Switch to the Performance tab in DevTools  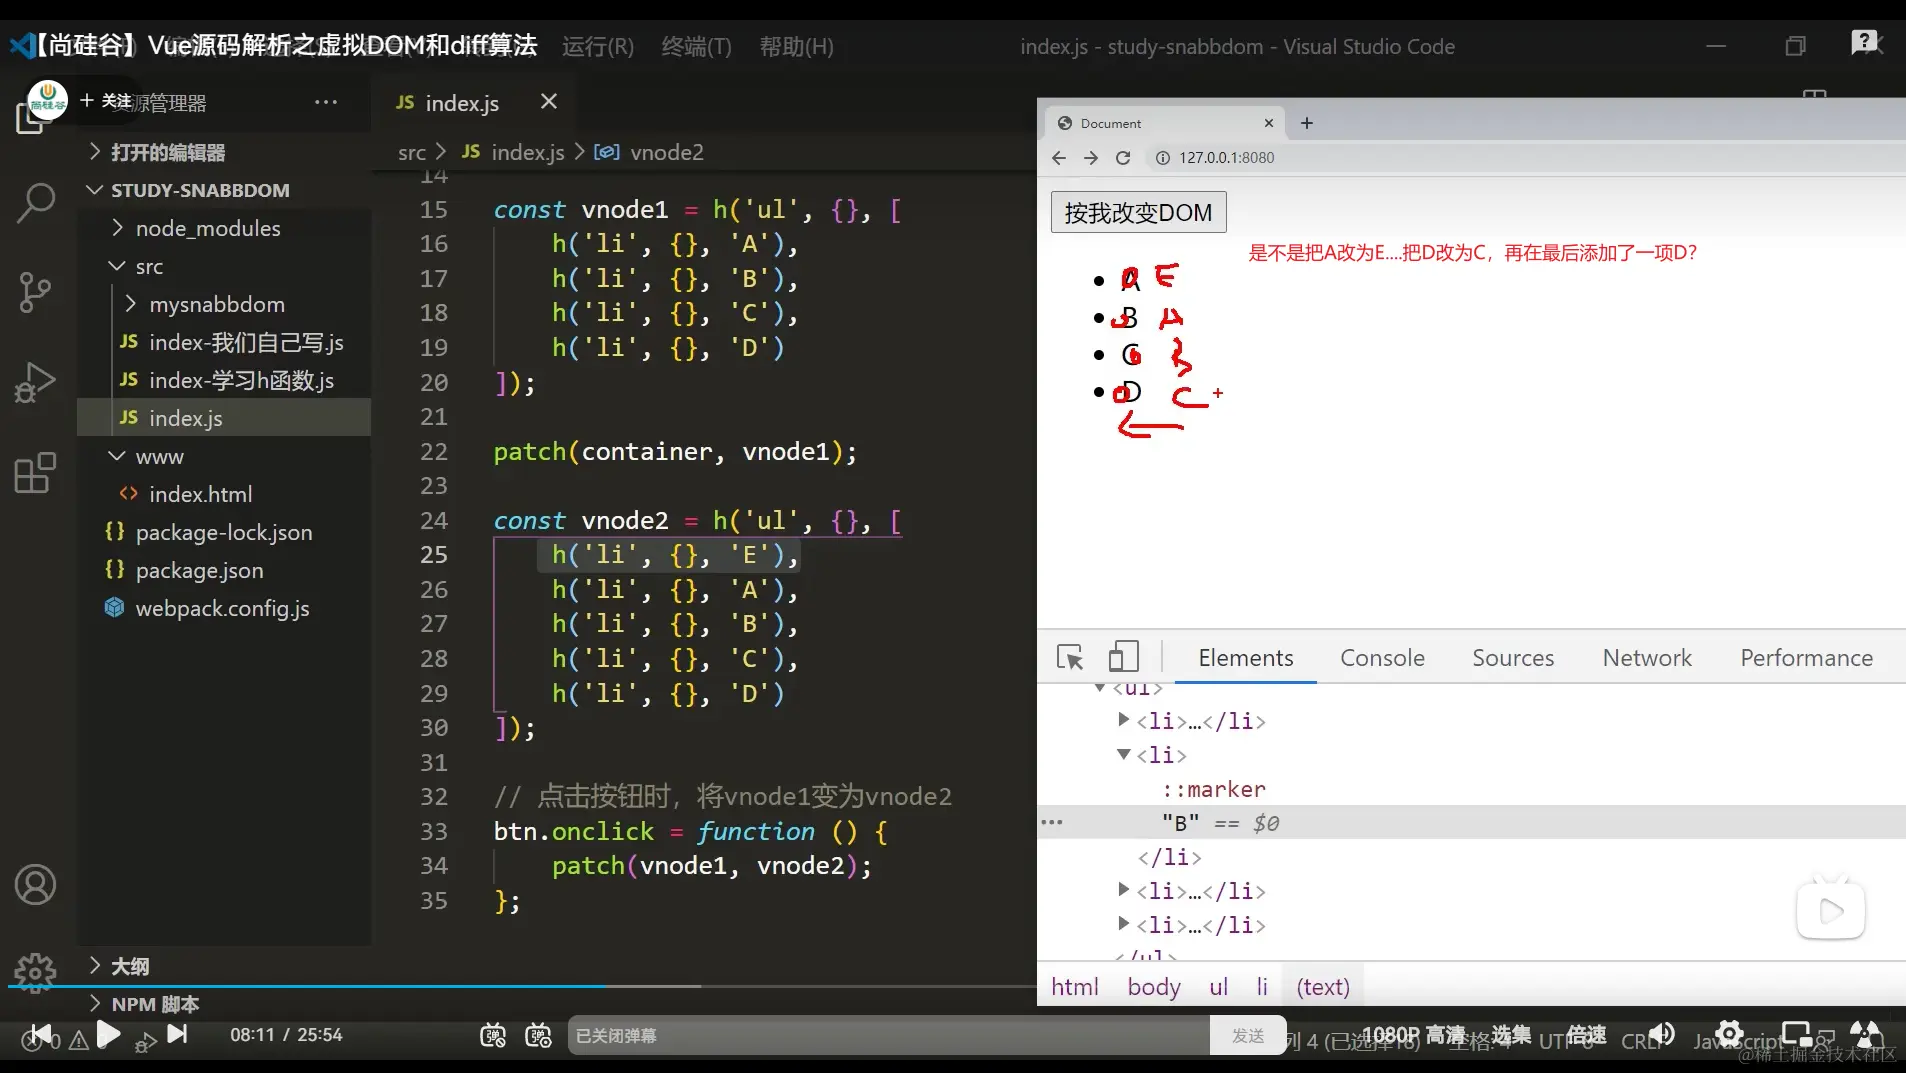pyautogui.click(x=1806, y=658)
